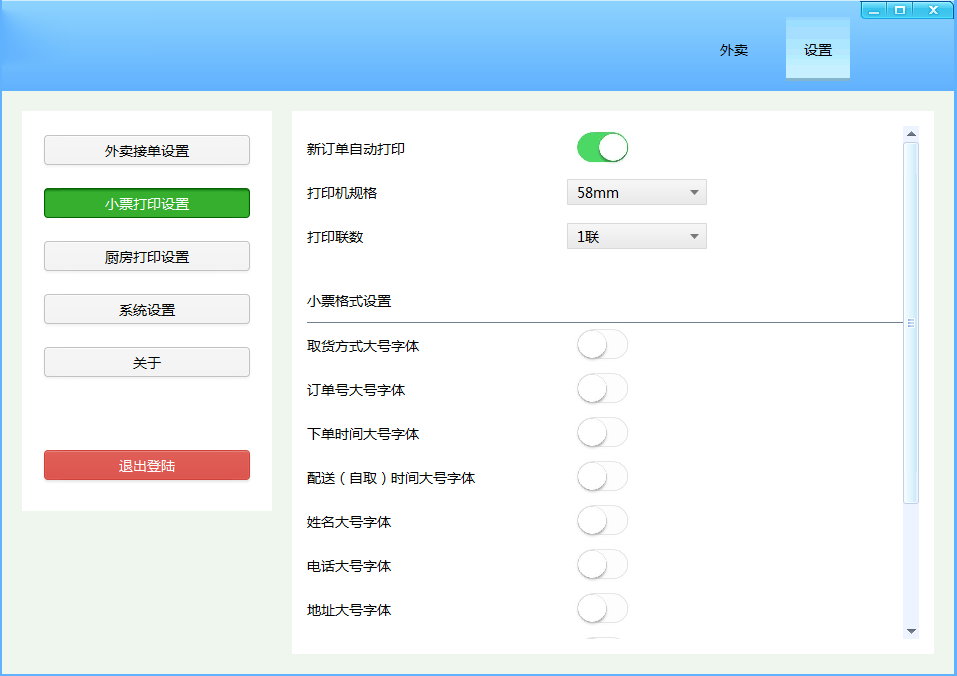Click the red 退出登陆 button

point(147,466)
